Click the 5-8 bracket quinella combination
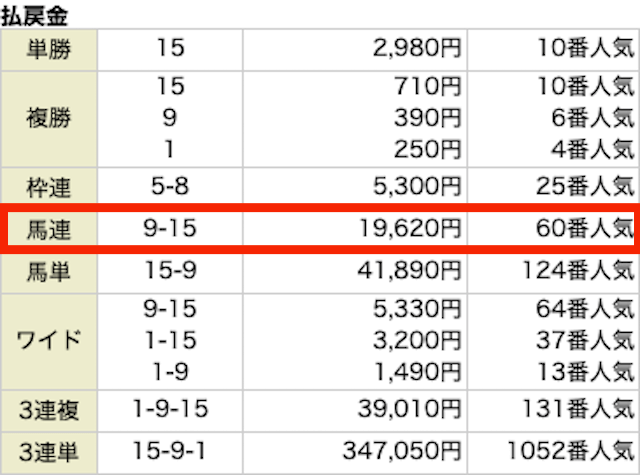Image resolution: width=640 pixels, height=475 pixels. click(170, 186)
